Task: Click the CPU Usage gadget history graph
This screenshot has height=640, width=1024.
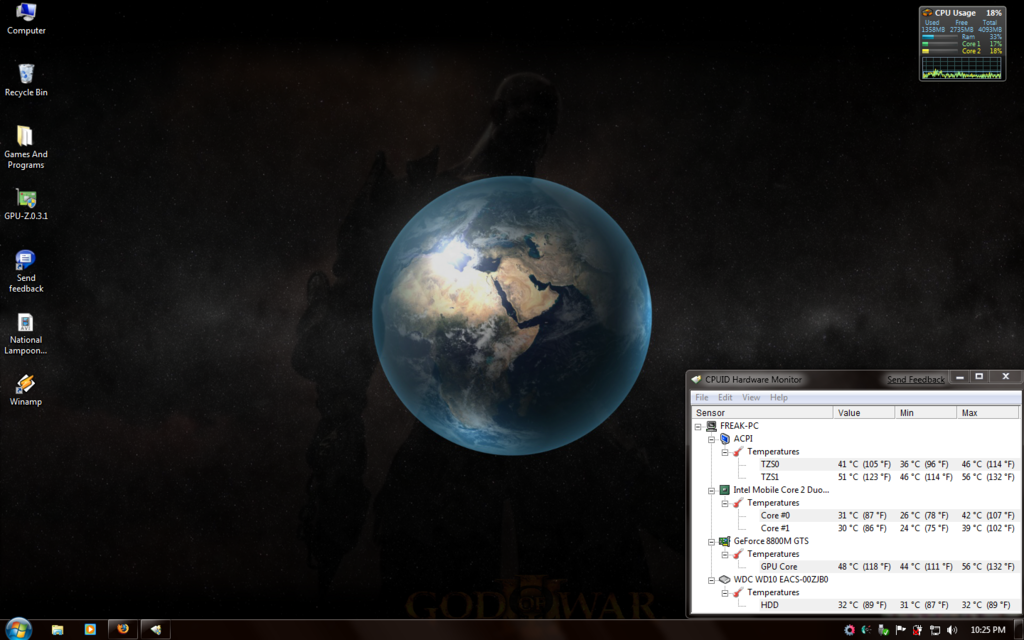Action: click(961, 68)
